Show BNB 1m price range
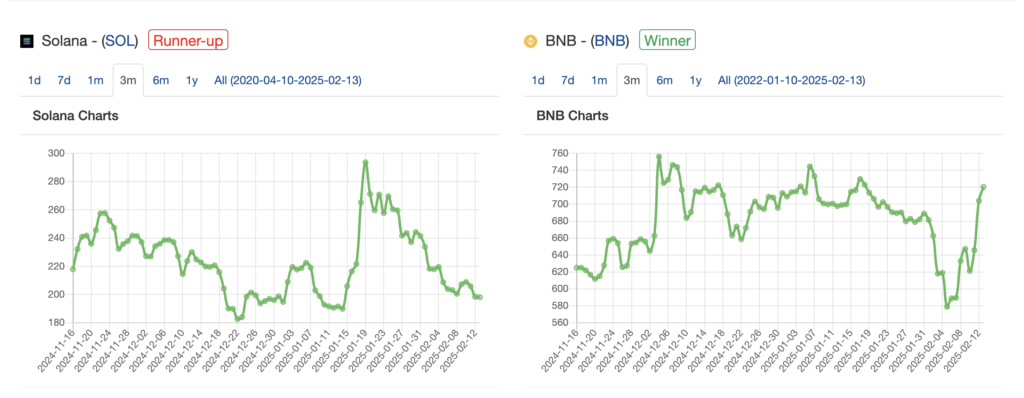This screenshot has height=398, width=1024. tap(599, 80)
